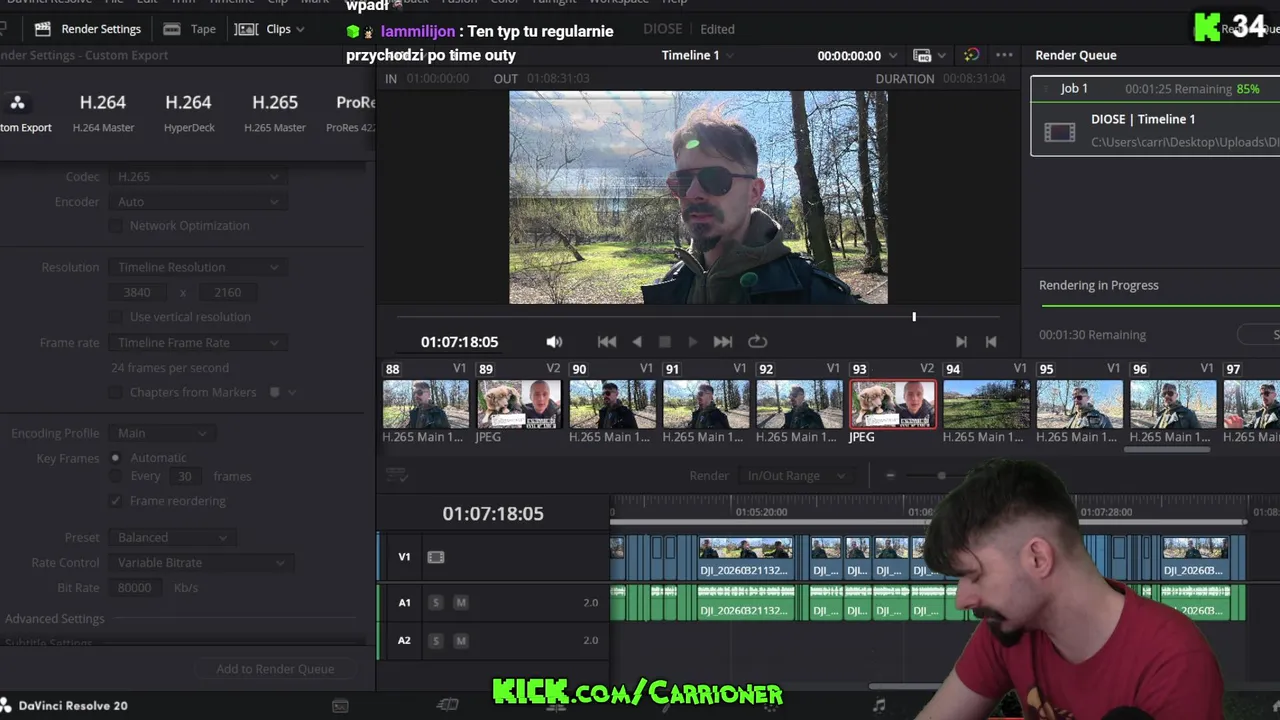Select the H.264 Master preset
This screenshot has width=1280, height=720.
click(x=103, y=112)
